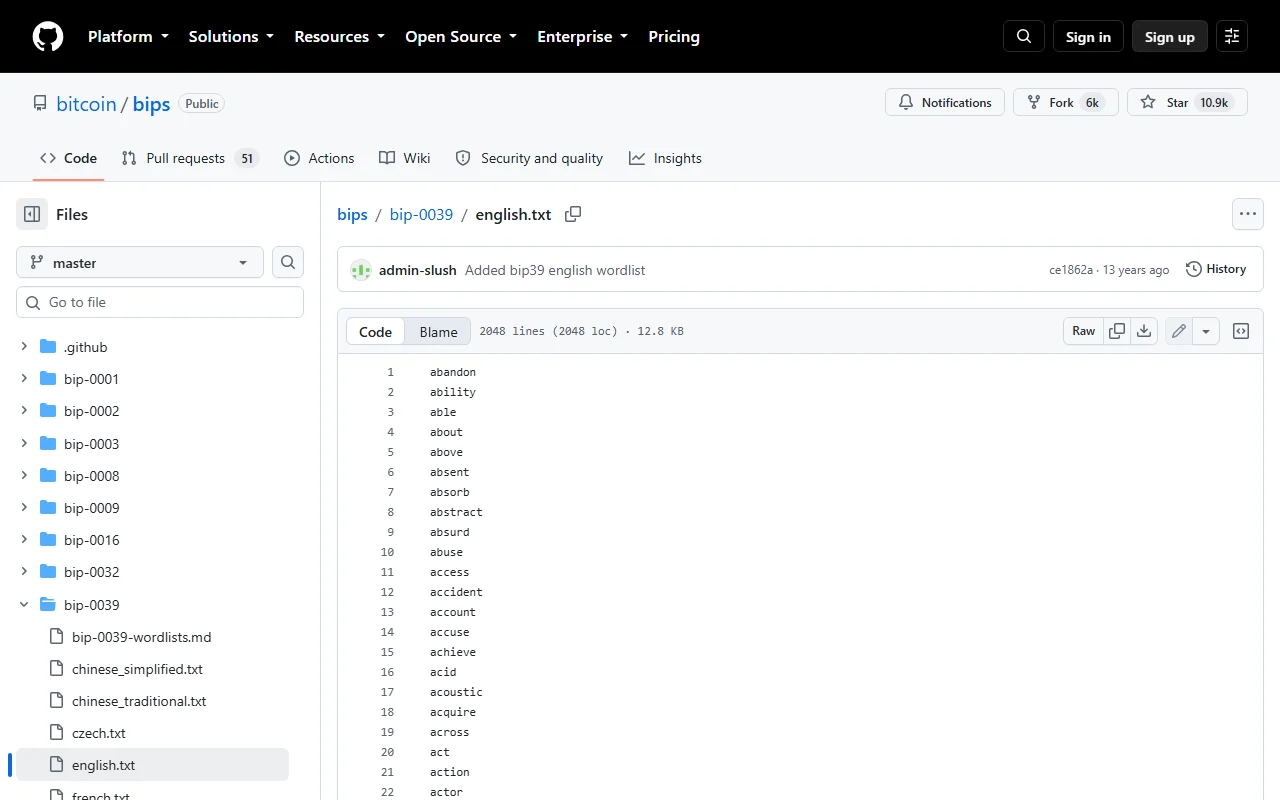Image resolution: width=1280 pixels, height=800 pixels.
Task: Click the search magnifier icon in header
Action: click(x=1024, y=37)
